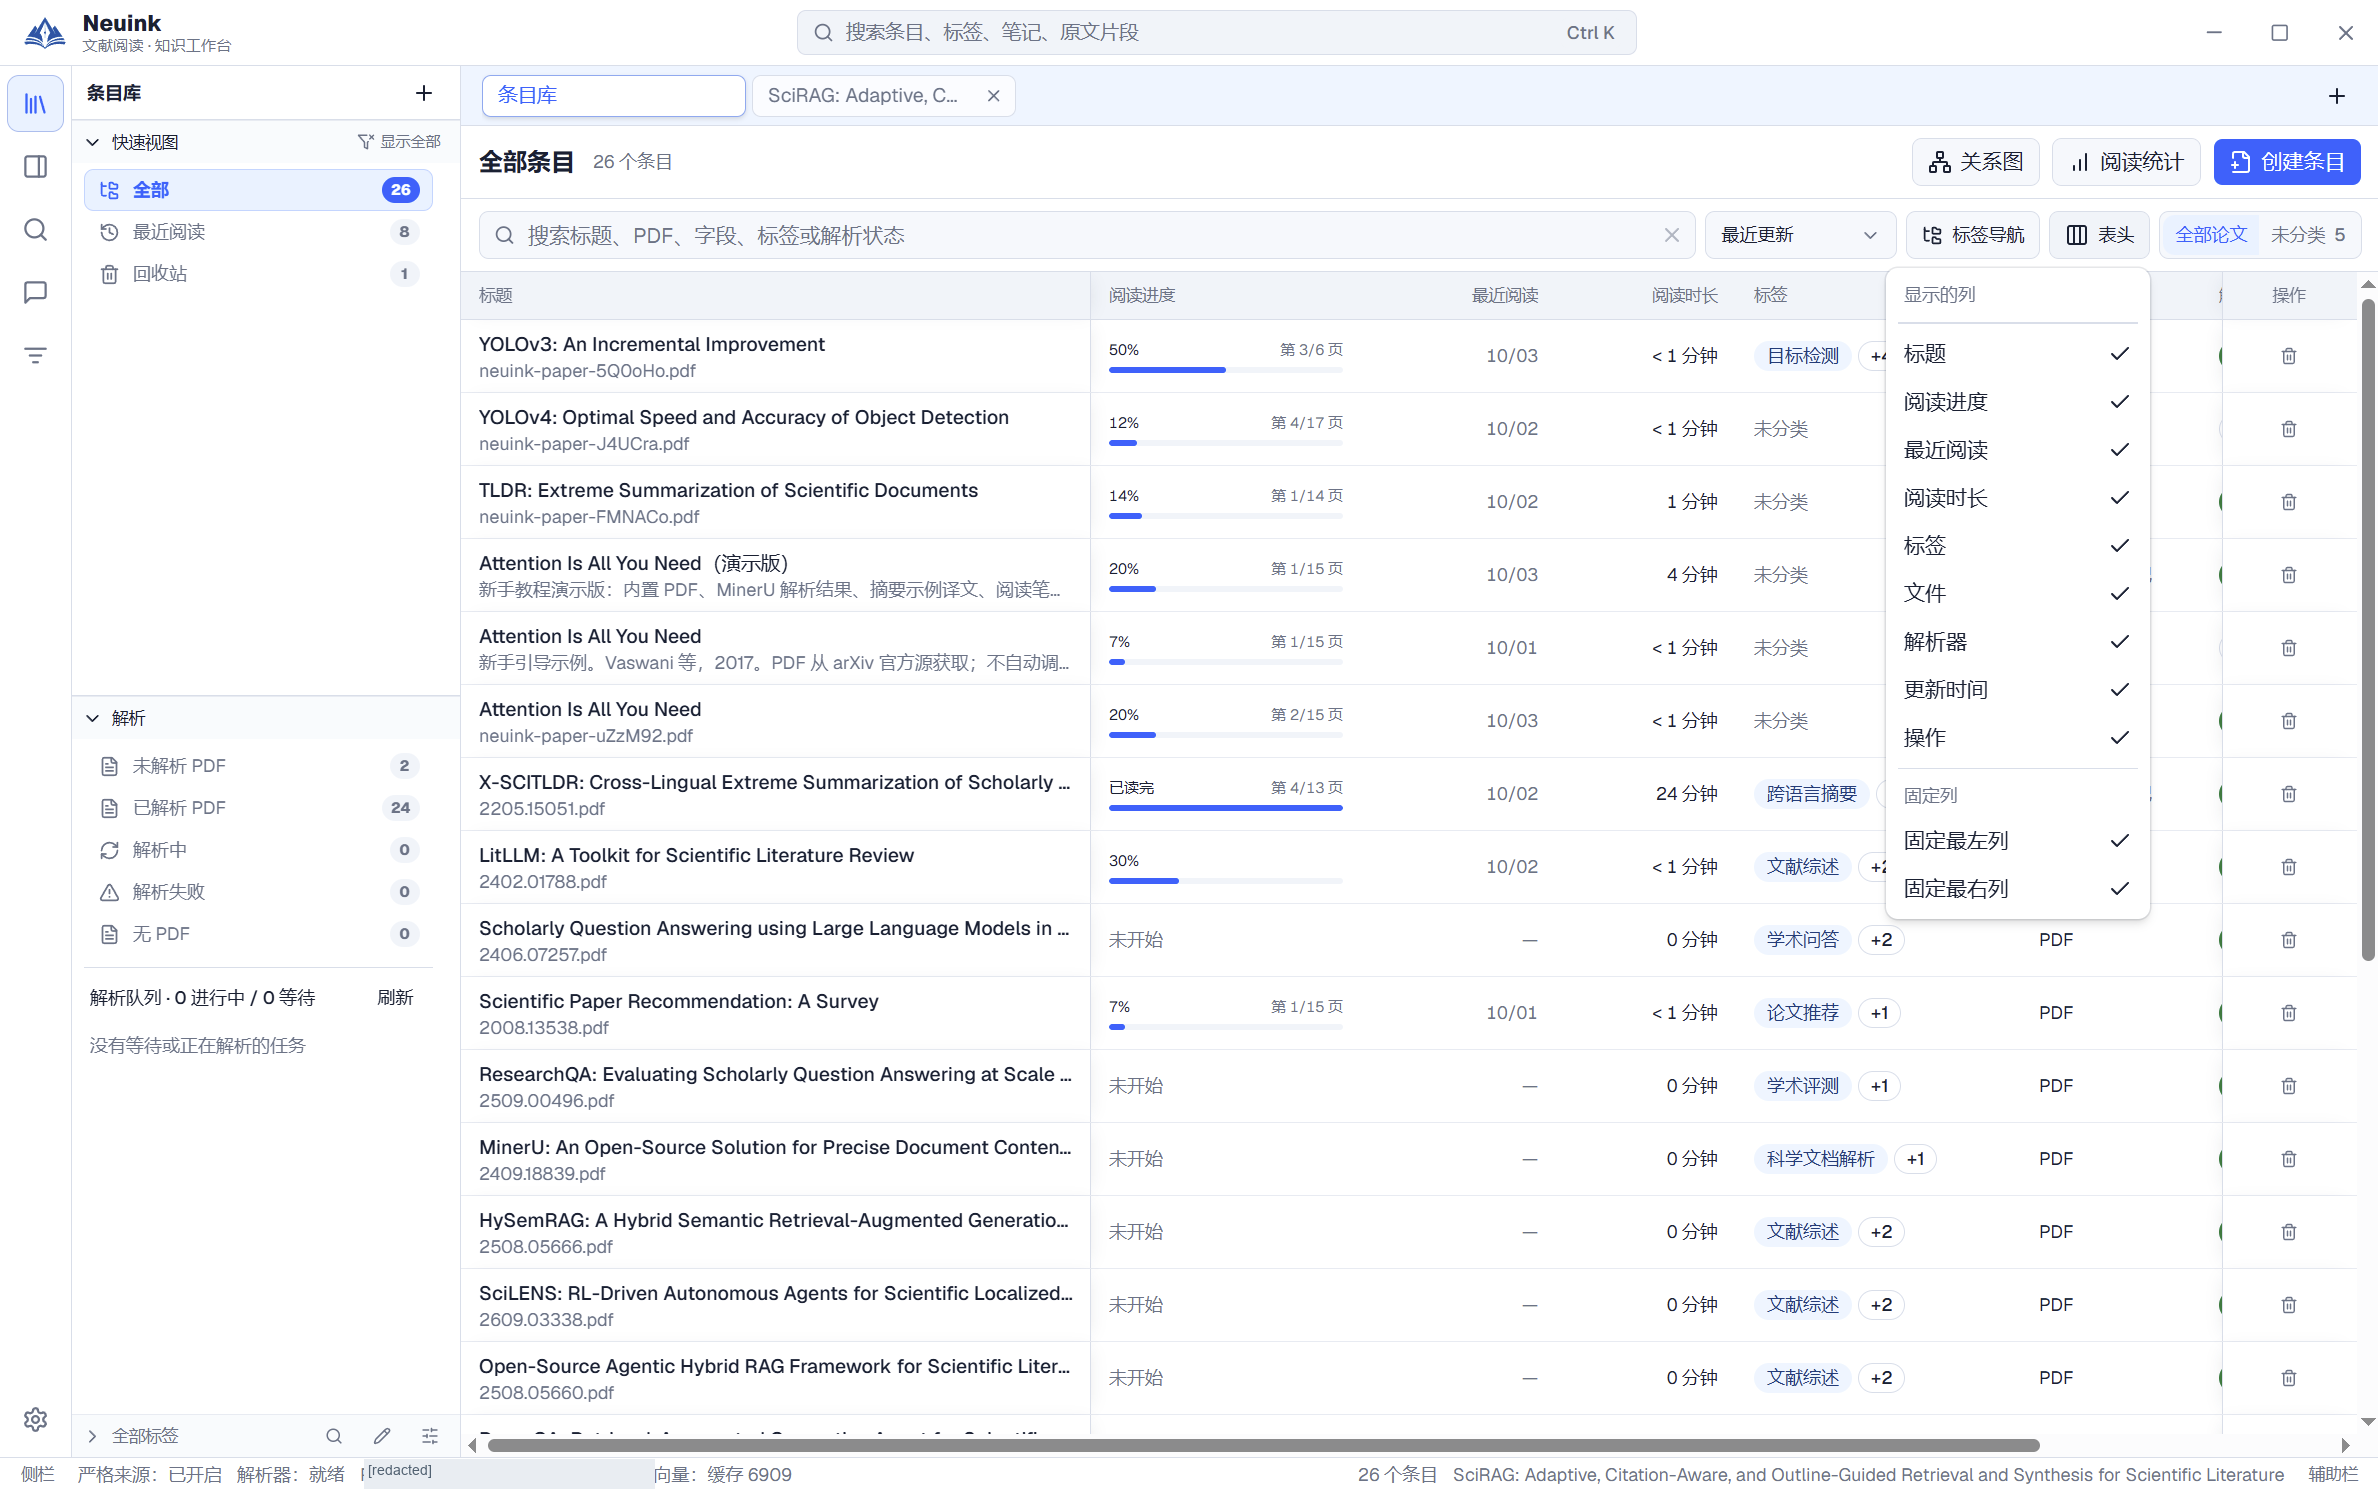This screenshot has width=2378, height=1489.
Task: Click the 创建条目 button
Action: pyautogui.click(x=2286, y=162)
